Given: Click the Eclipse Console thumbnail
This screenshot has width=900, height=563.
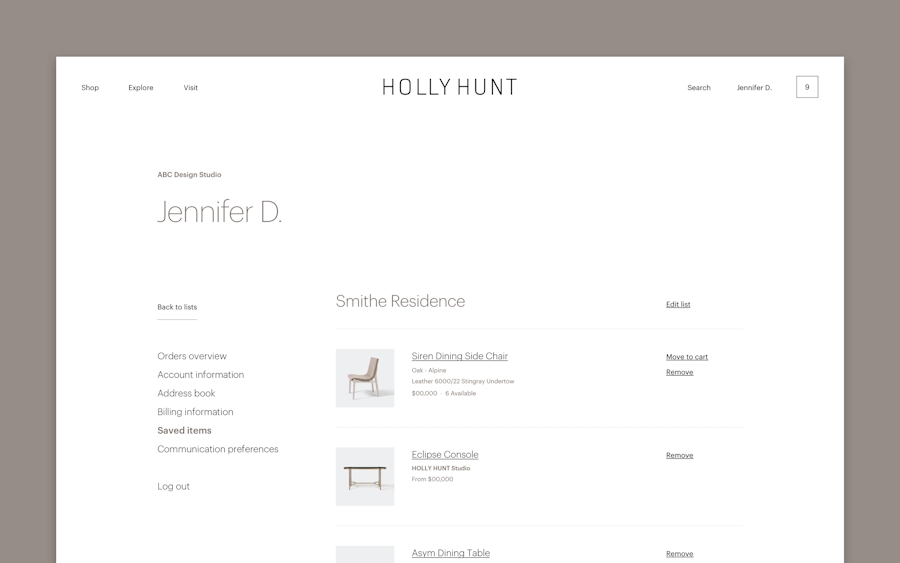Looking at the screenshot, I should click(365, 477).
